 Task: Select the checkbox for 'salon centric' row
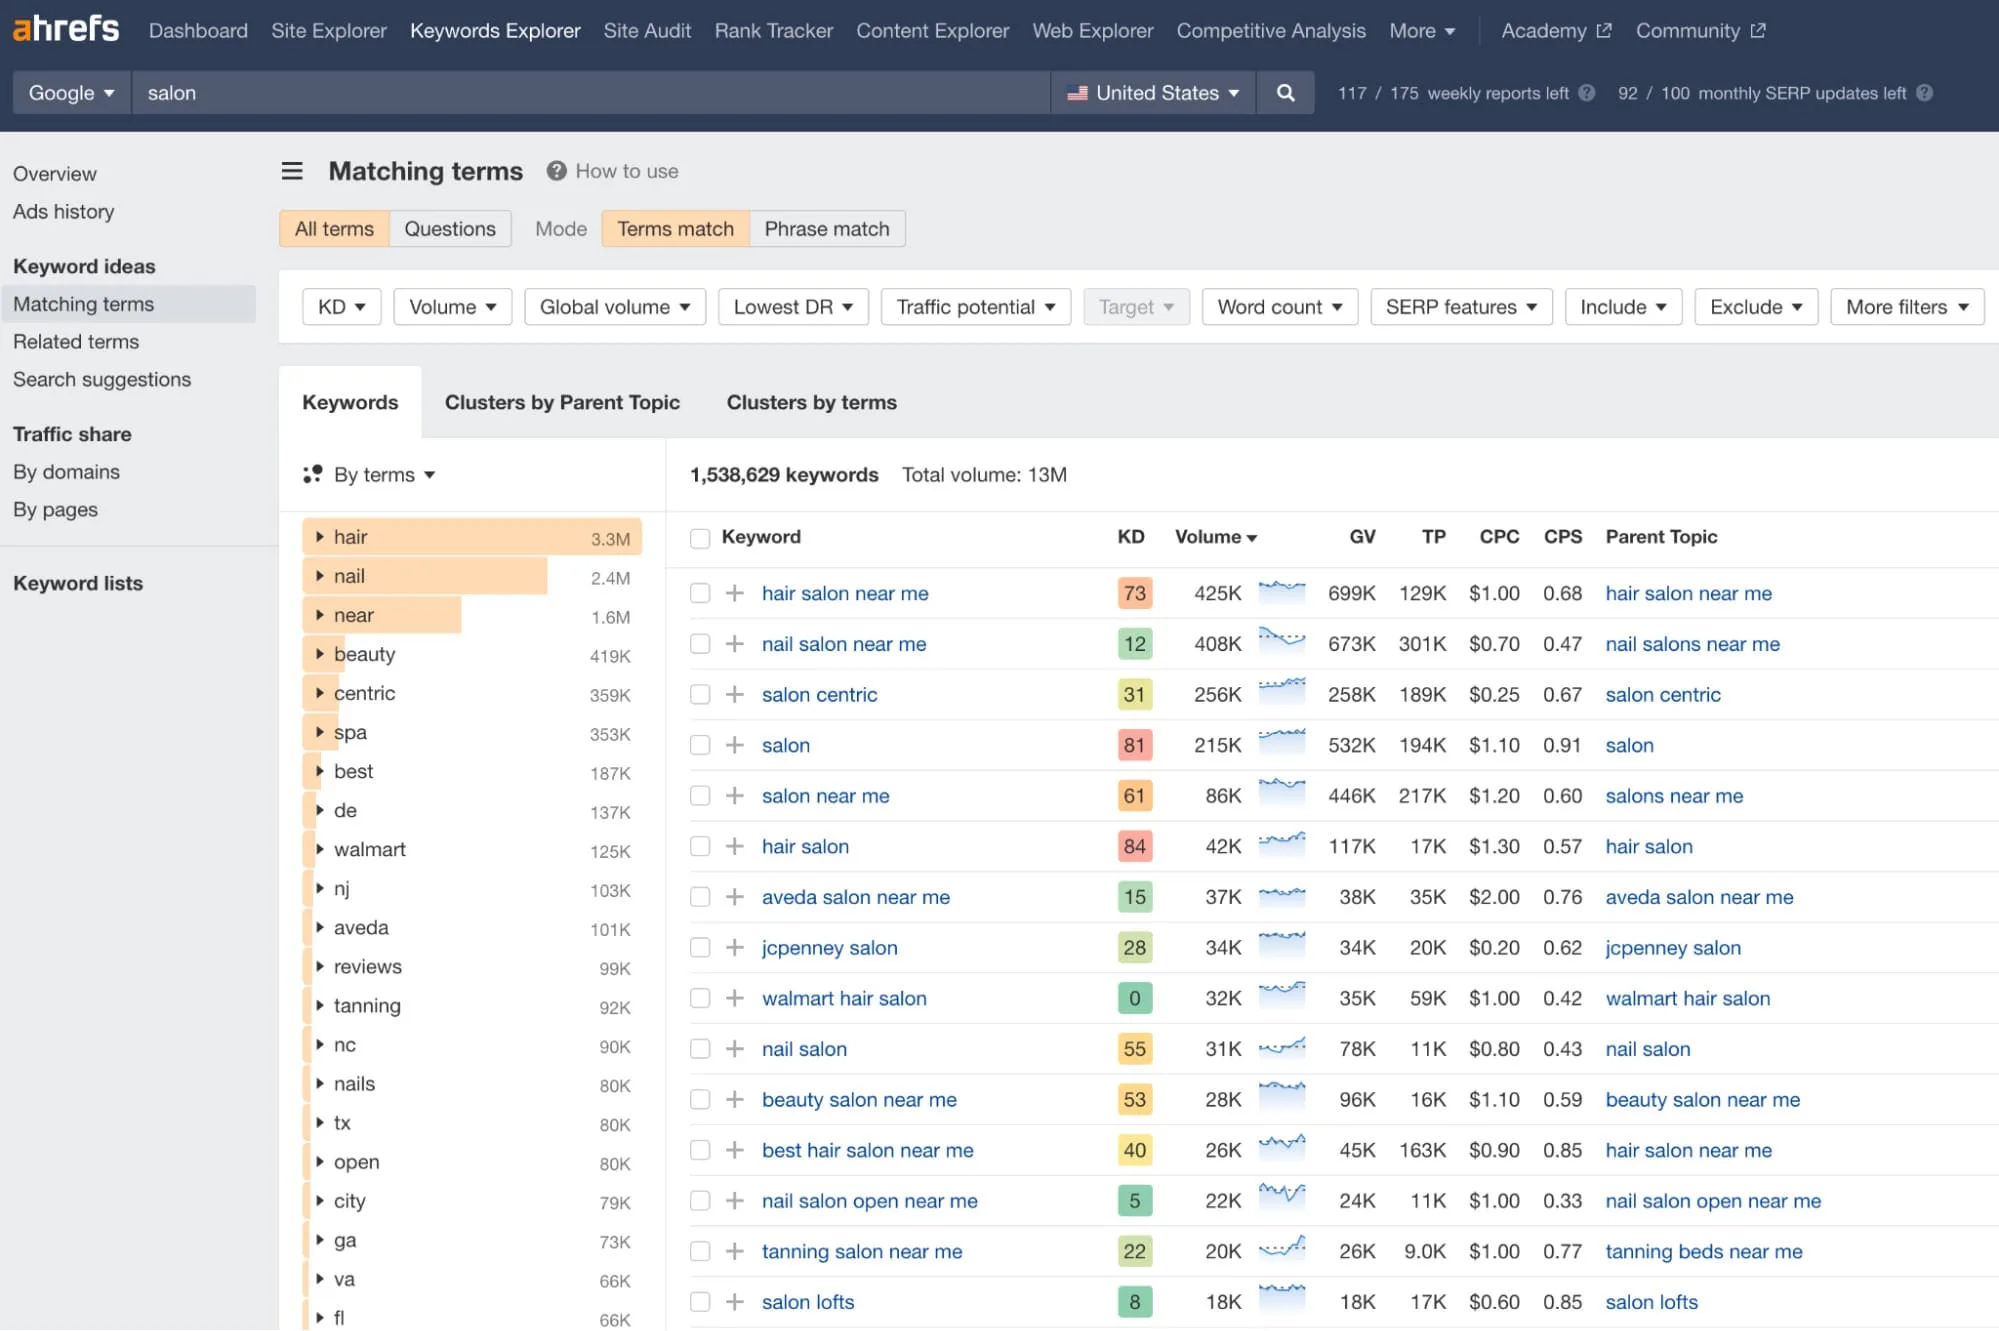click(x=699, y=694)
